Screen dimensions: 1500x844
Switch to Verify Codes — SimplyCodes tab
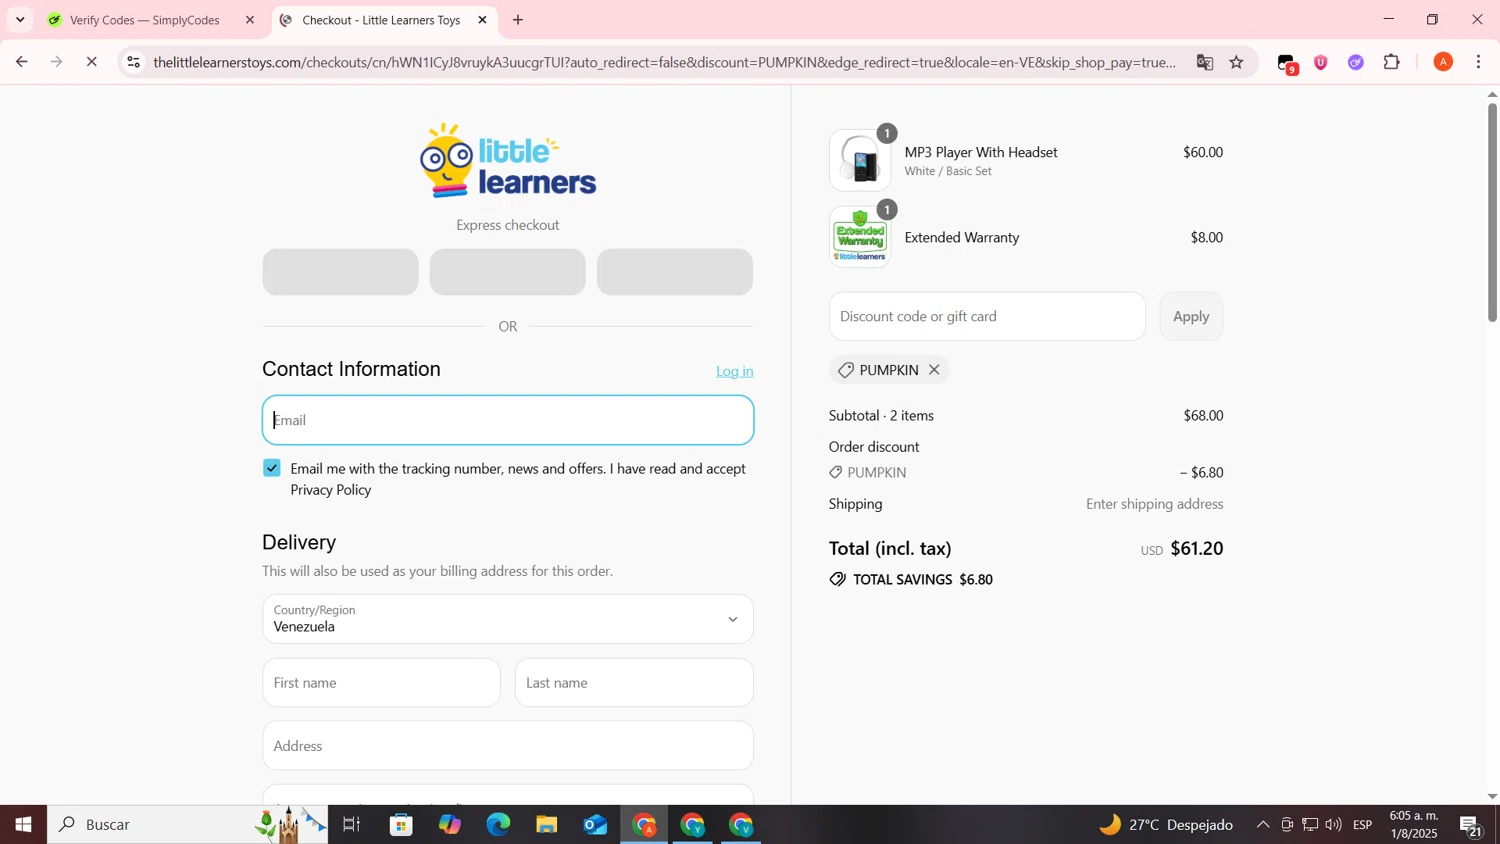(x=144, y=20)
